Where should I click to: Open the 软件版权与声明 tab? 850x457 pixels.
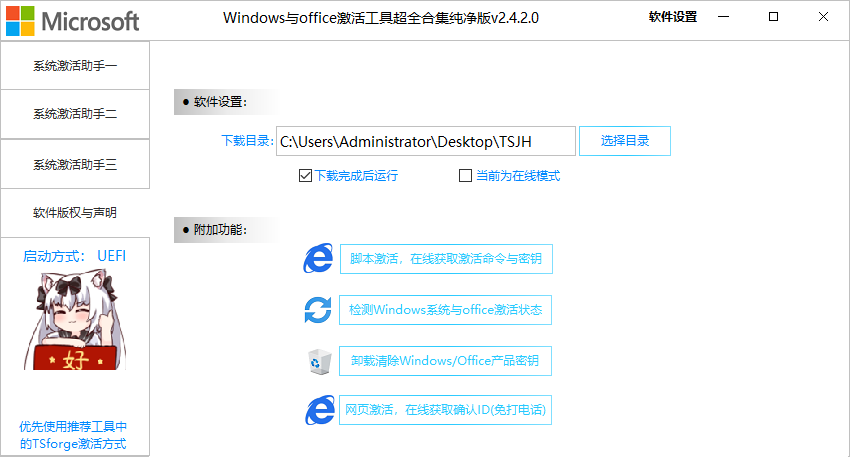[75, 213]
